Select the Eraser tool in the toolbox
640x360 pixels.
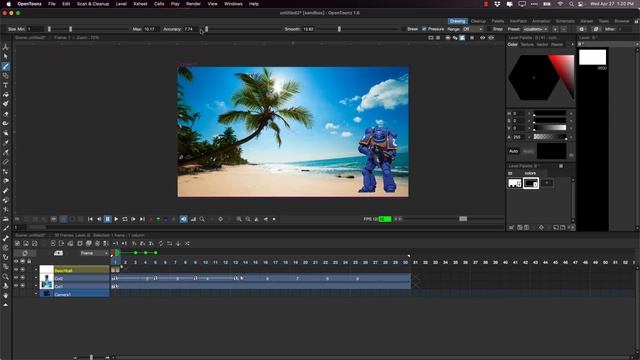pyautogui.click(x=6, y=114)
